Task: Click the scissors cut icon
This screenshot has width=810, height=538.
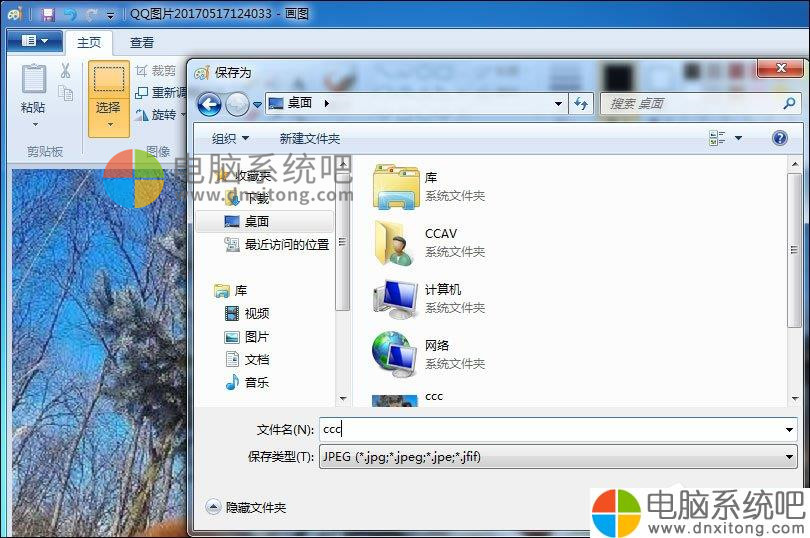Action: pos(65,70)
